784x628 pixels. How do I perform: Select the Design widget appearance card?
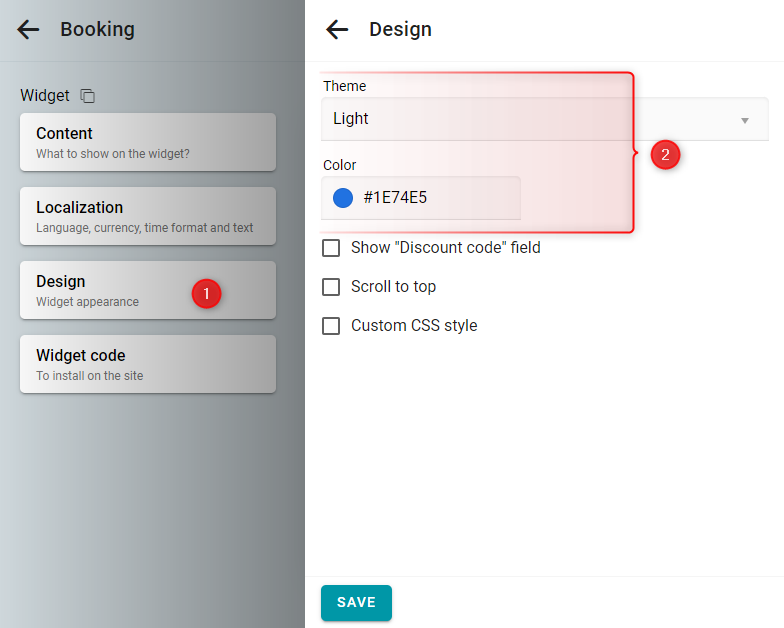(x=148, y=290)
